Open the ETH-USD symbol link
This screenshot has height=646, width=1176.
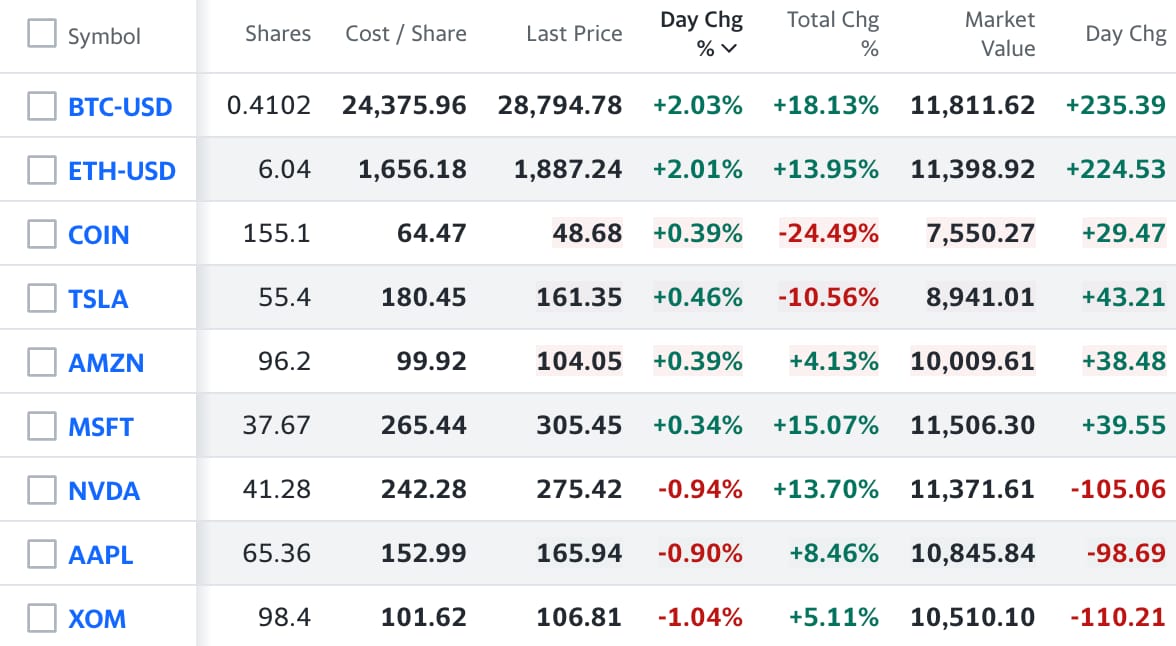[x=122, y=171]
